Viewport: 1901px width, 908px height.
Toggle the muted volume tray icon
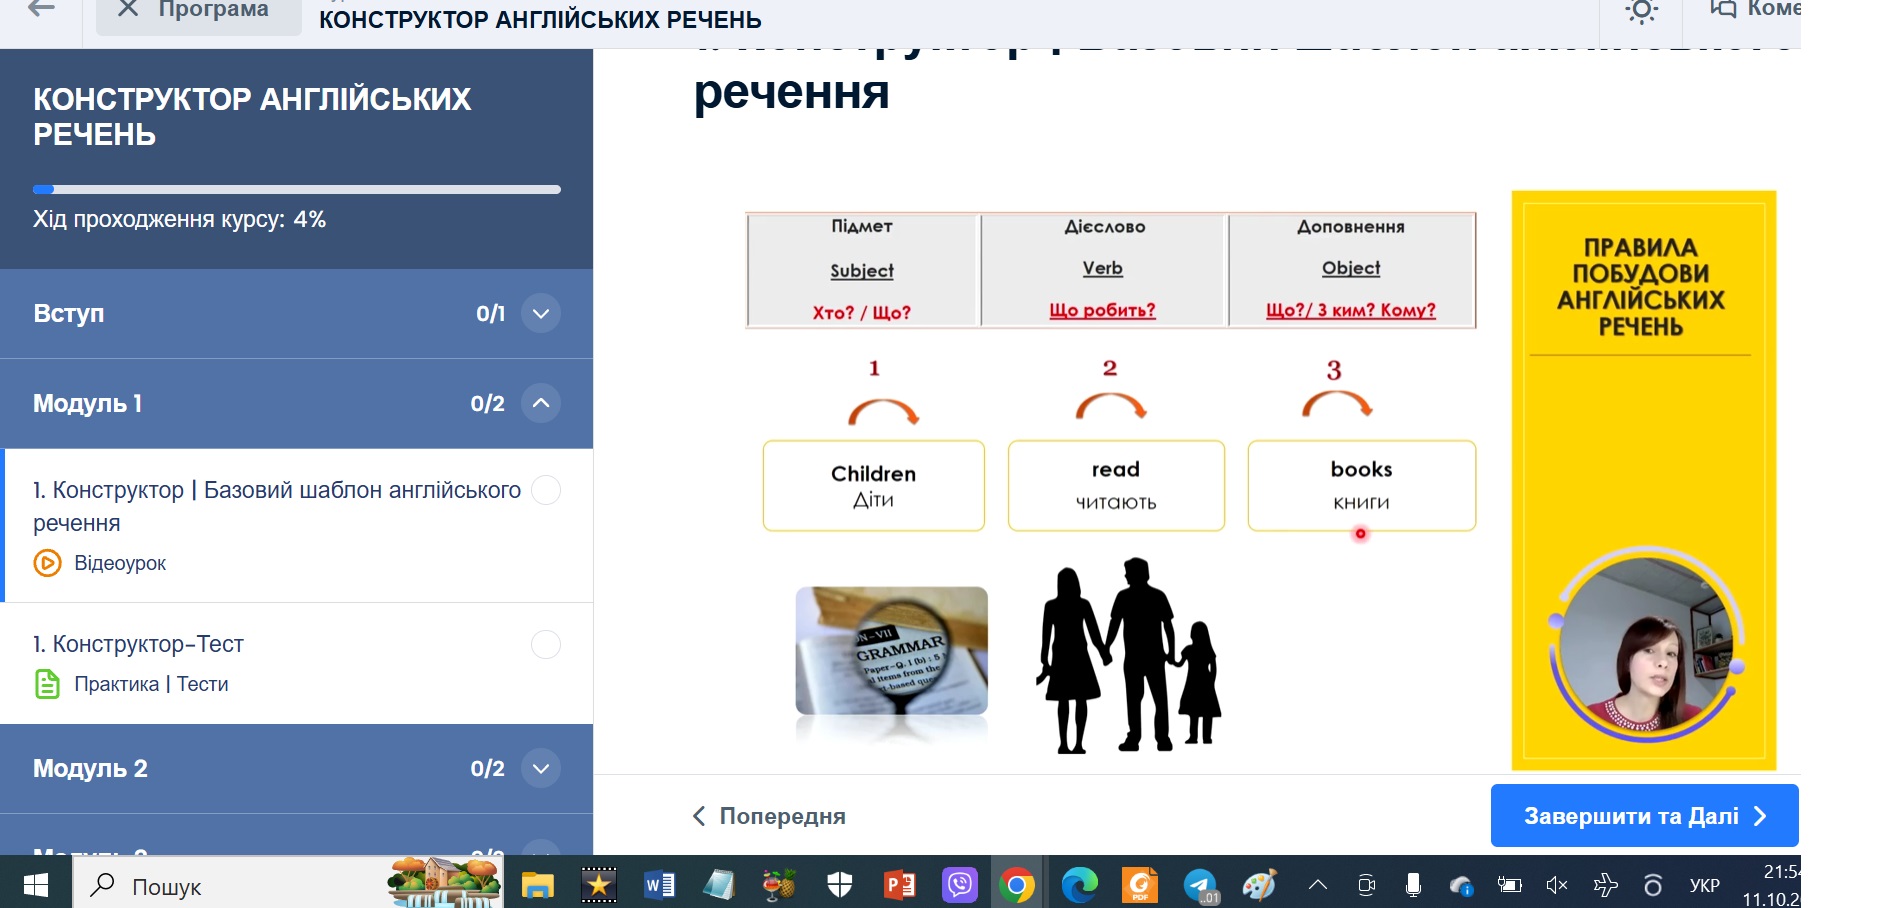click(1557, 885)
